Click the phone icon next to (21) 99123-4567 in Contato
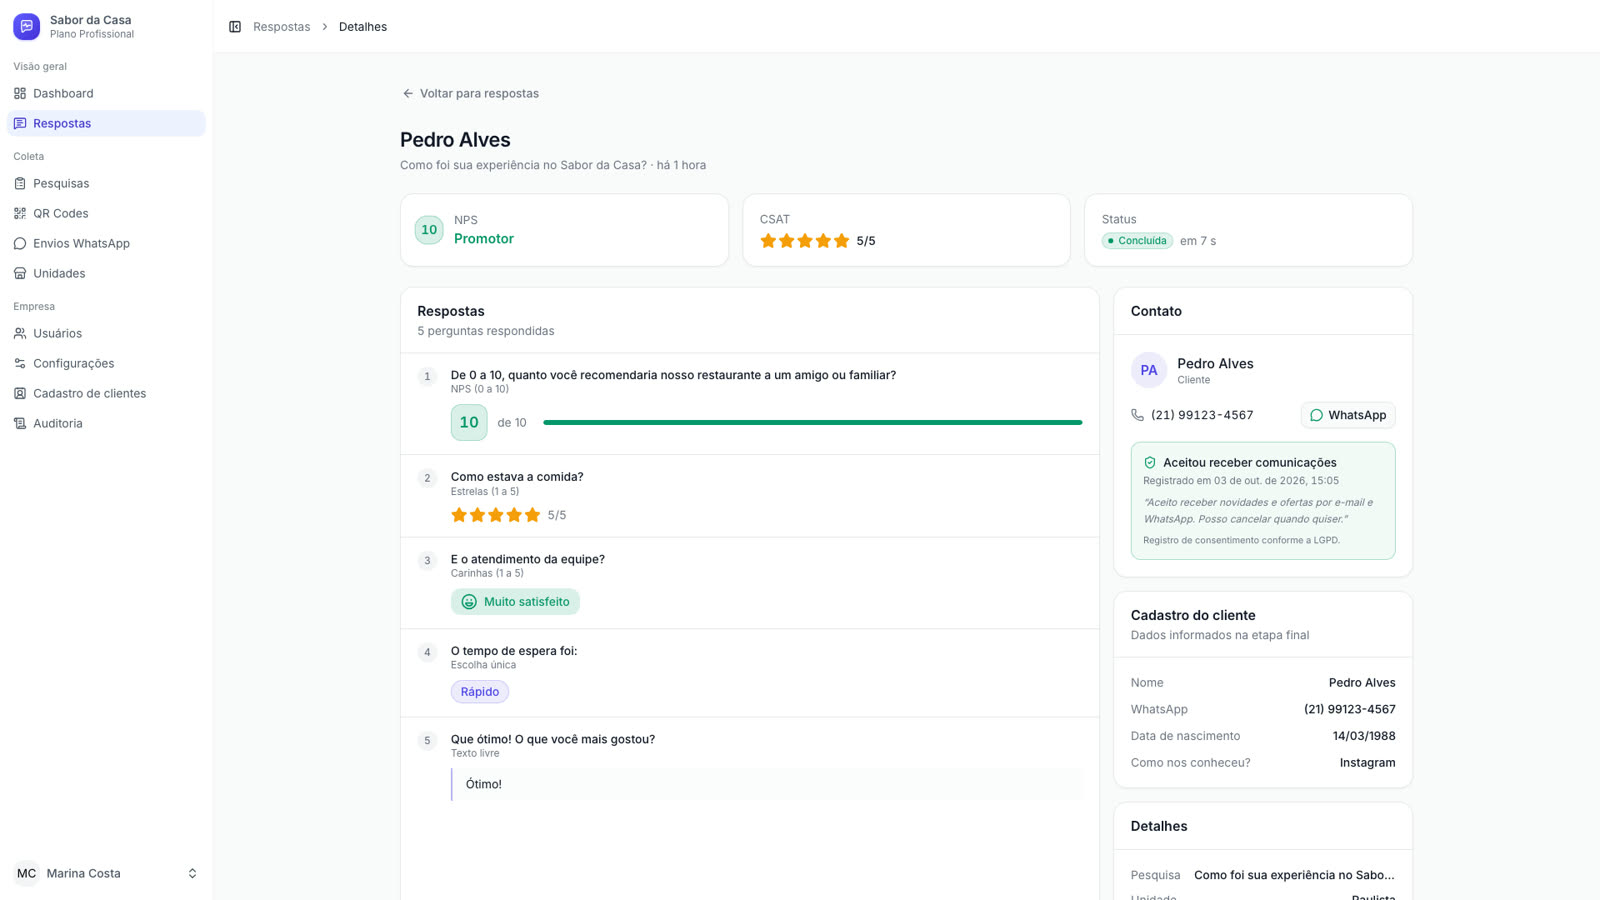The width and height of the screenshot is (1600, 900). pos(1137,415)
